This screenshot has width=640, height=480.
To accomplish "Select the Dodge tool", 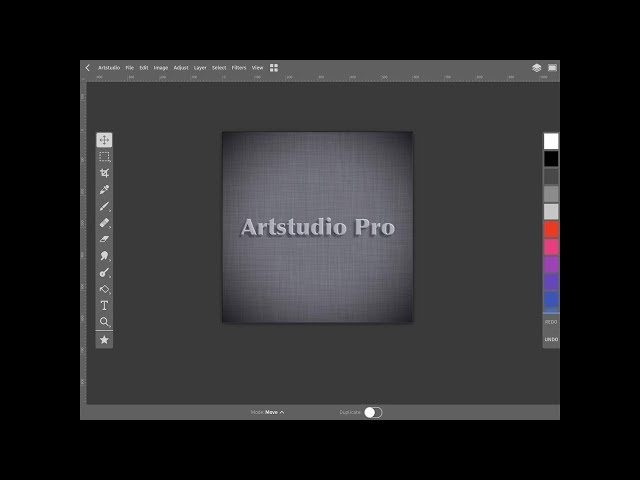I will pyautogui.click(x=104, y=273).
